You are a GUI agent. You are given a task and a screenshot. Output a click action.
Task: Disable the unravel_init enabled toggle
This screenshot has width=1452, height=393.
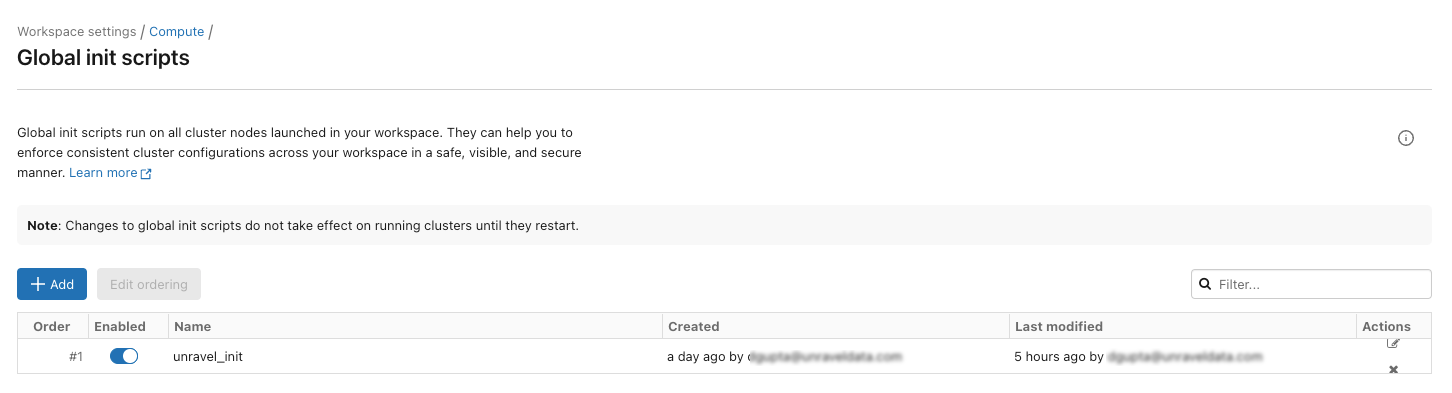point(124,356)
